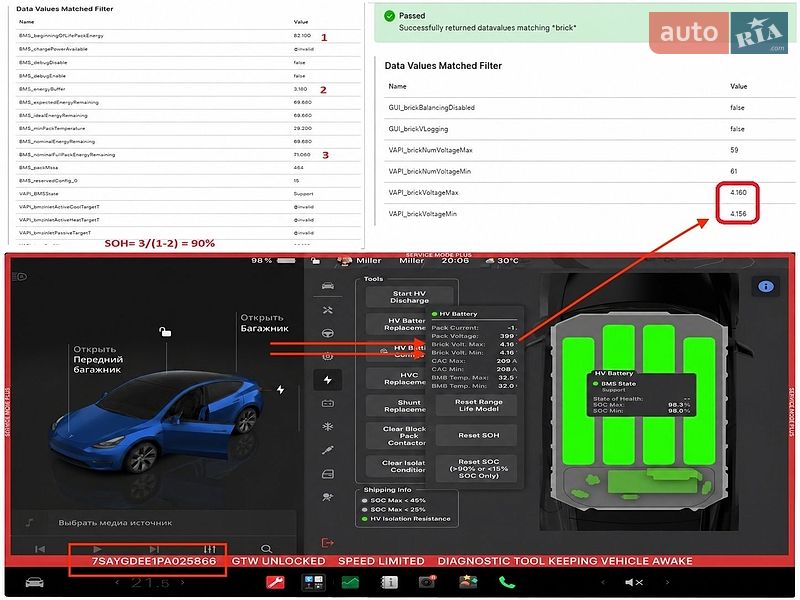Select the lightning bolt high voltage icon
The height and width of the screenshot is (600, 800).
coord(328,380)
